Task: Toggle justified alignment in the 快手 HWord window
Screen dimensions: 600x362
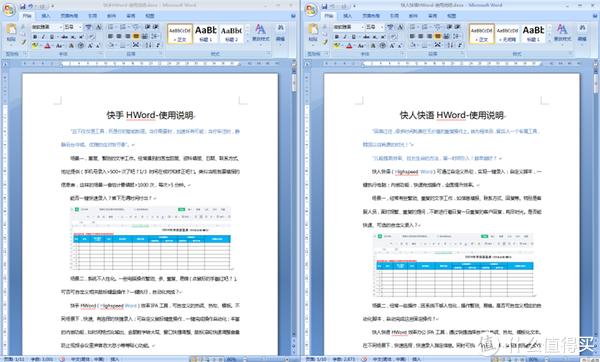Action: (x=136, y=36)
